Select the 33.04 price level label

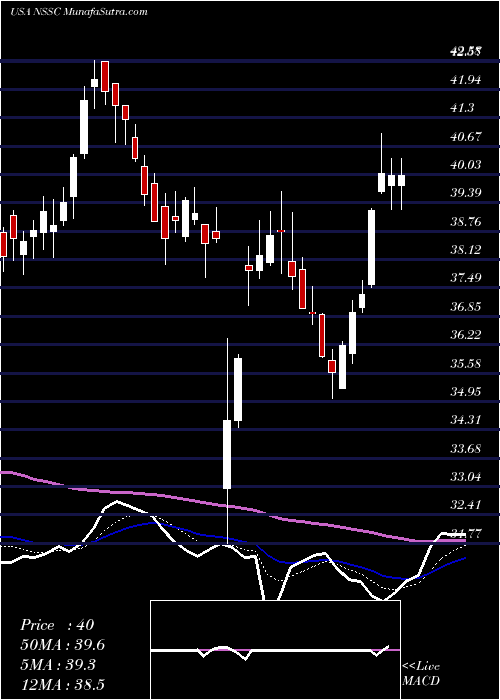(x=466, y=477)
